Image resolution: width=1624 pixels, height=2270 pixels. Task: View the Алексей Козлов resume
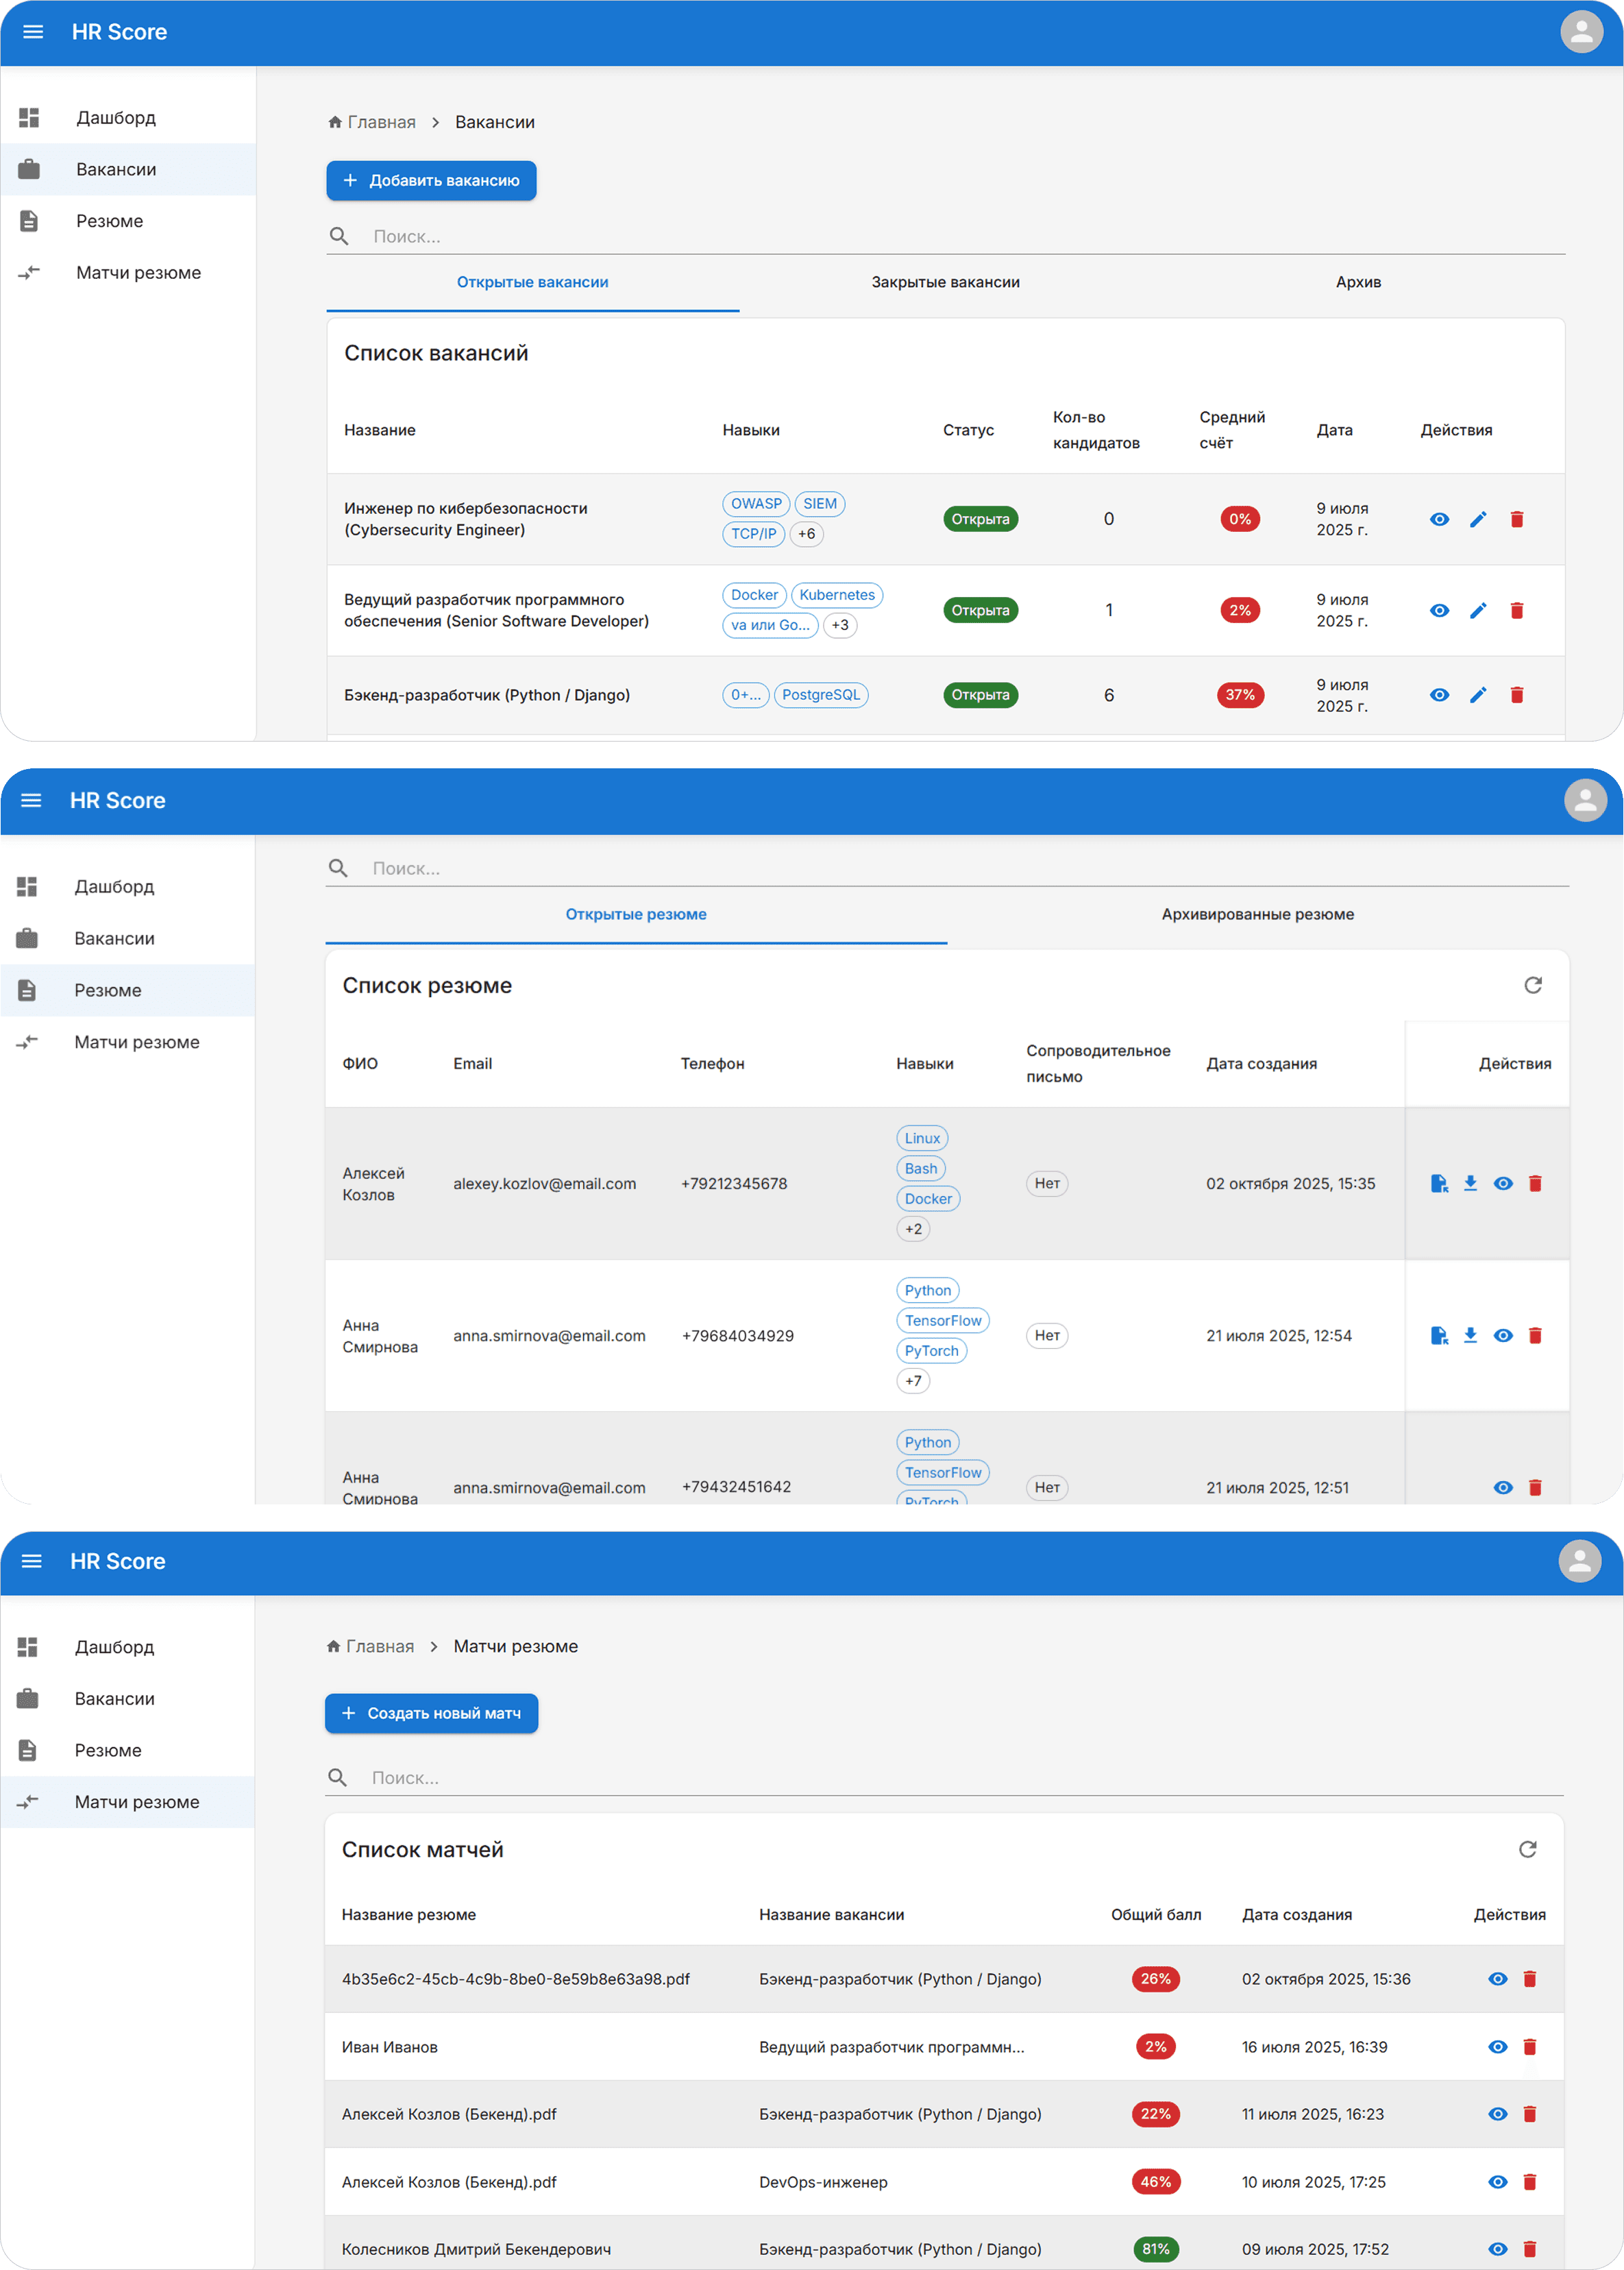coord(1502,1183)
